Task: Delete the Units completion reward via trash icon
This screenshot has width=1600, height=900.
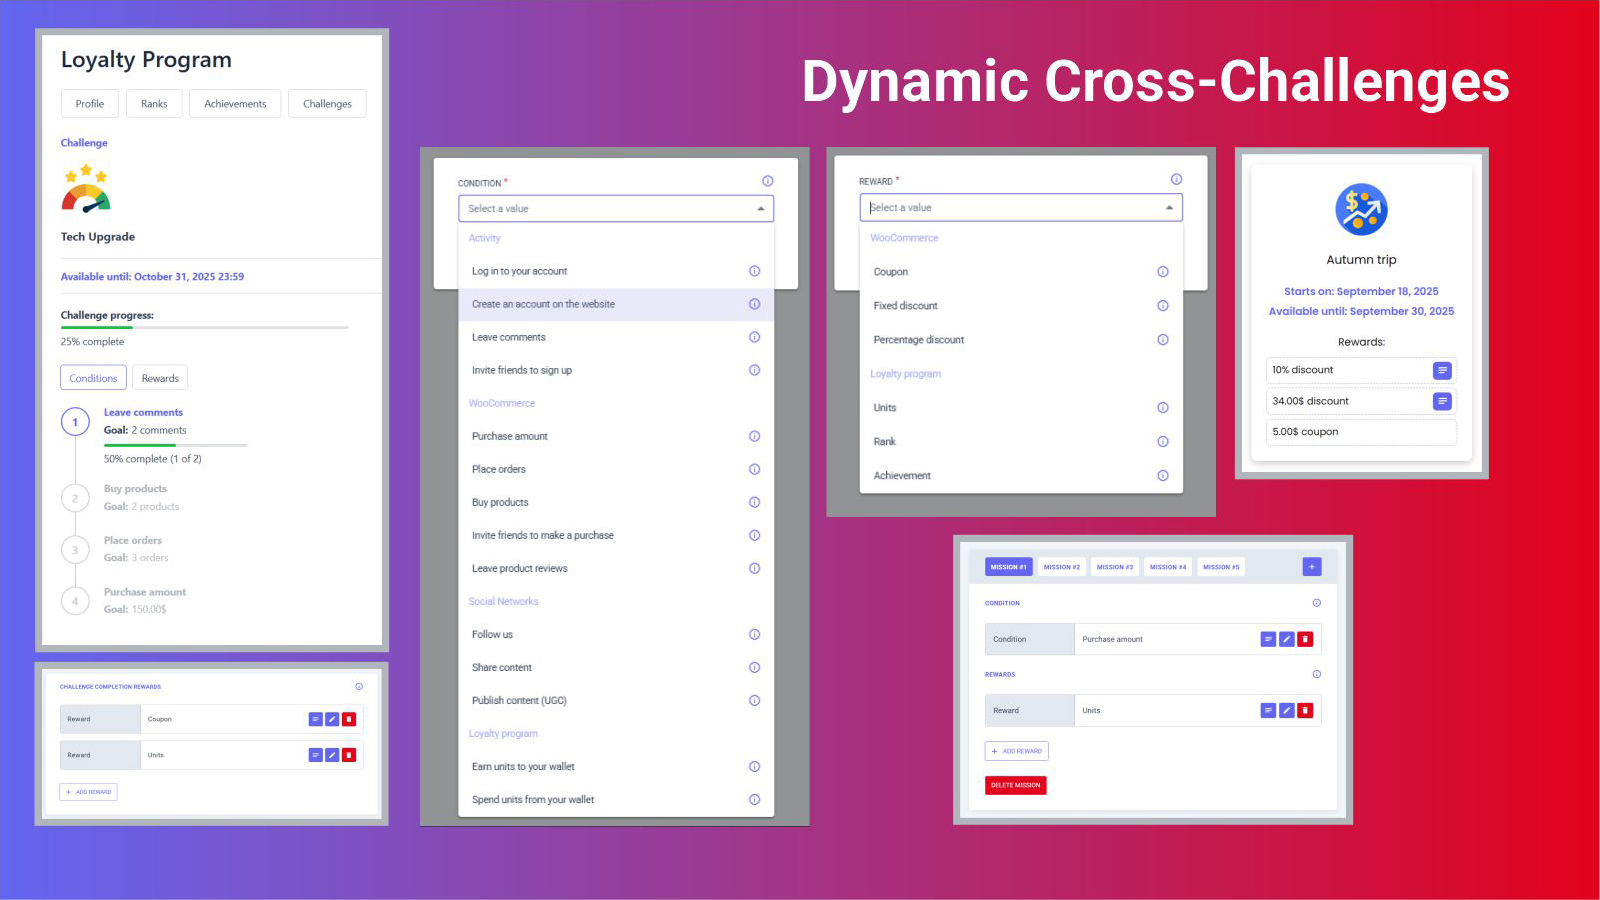Action: (x=348, y=755)
